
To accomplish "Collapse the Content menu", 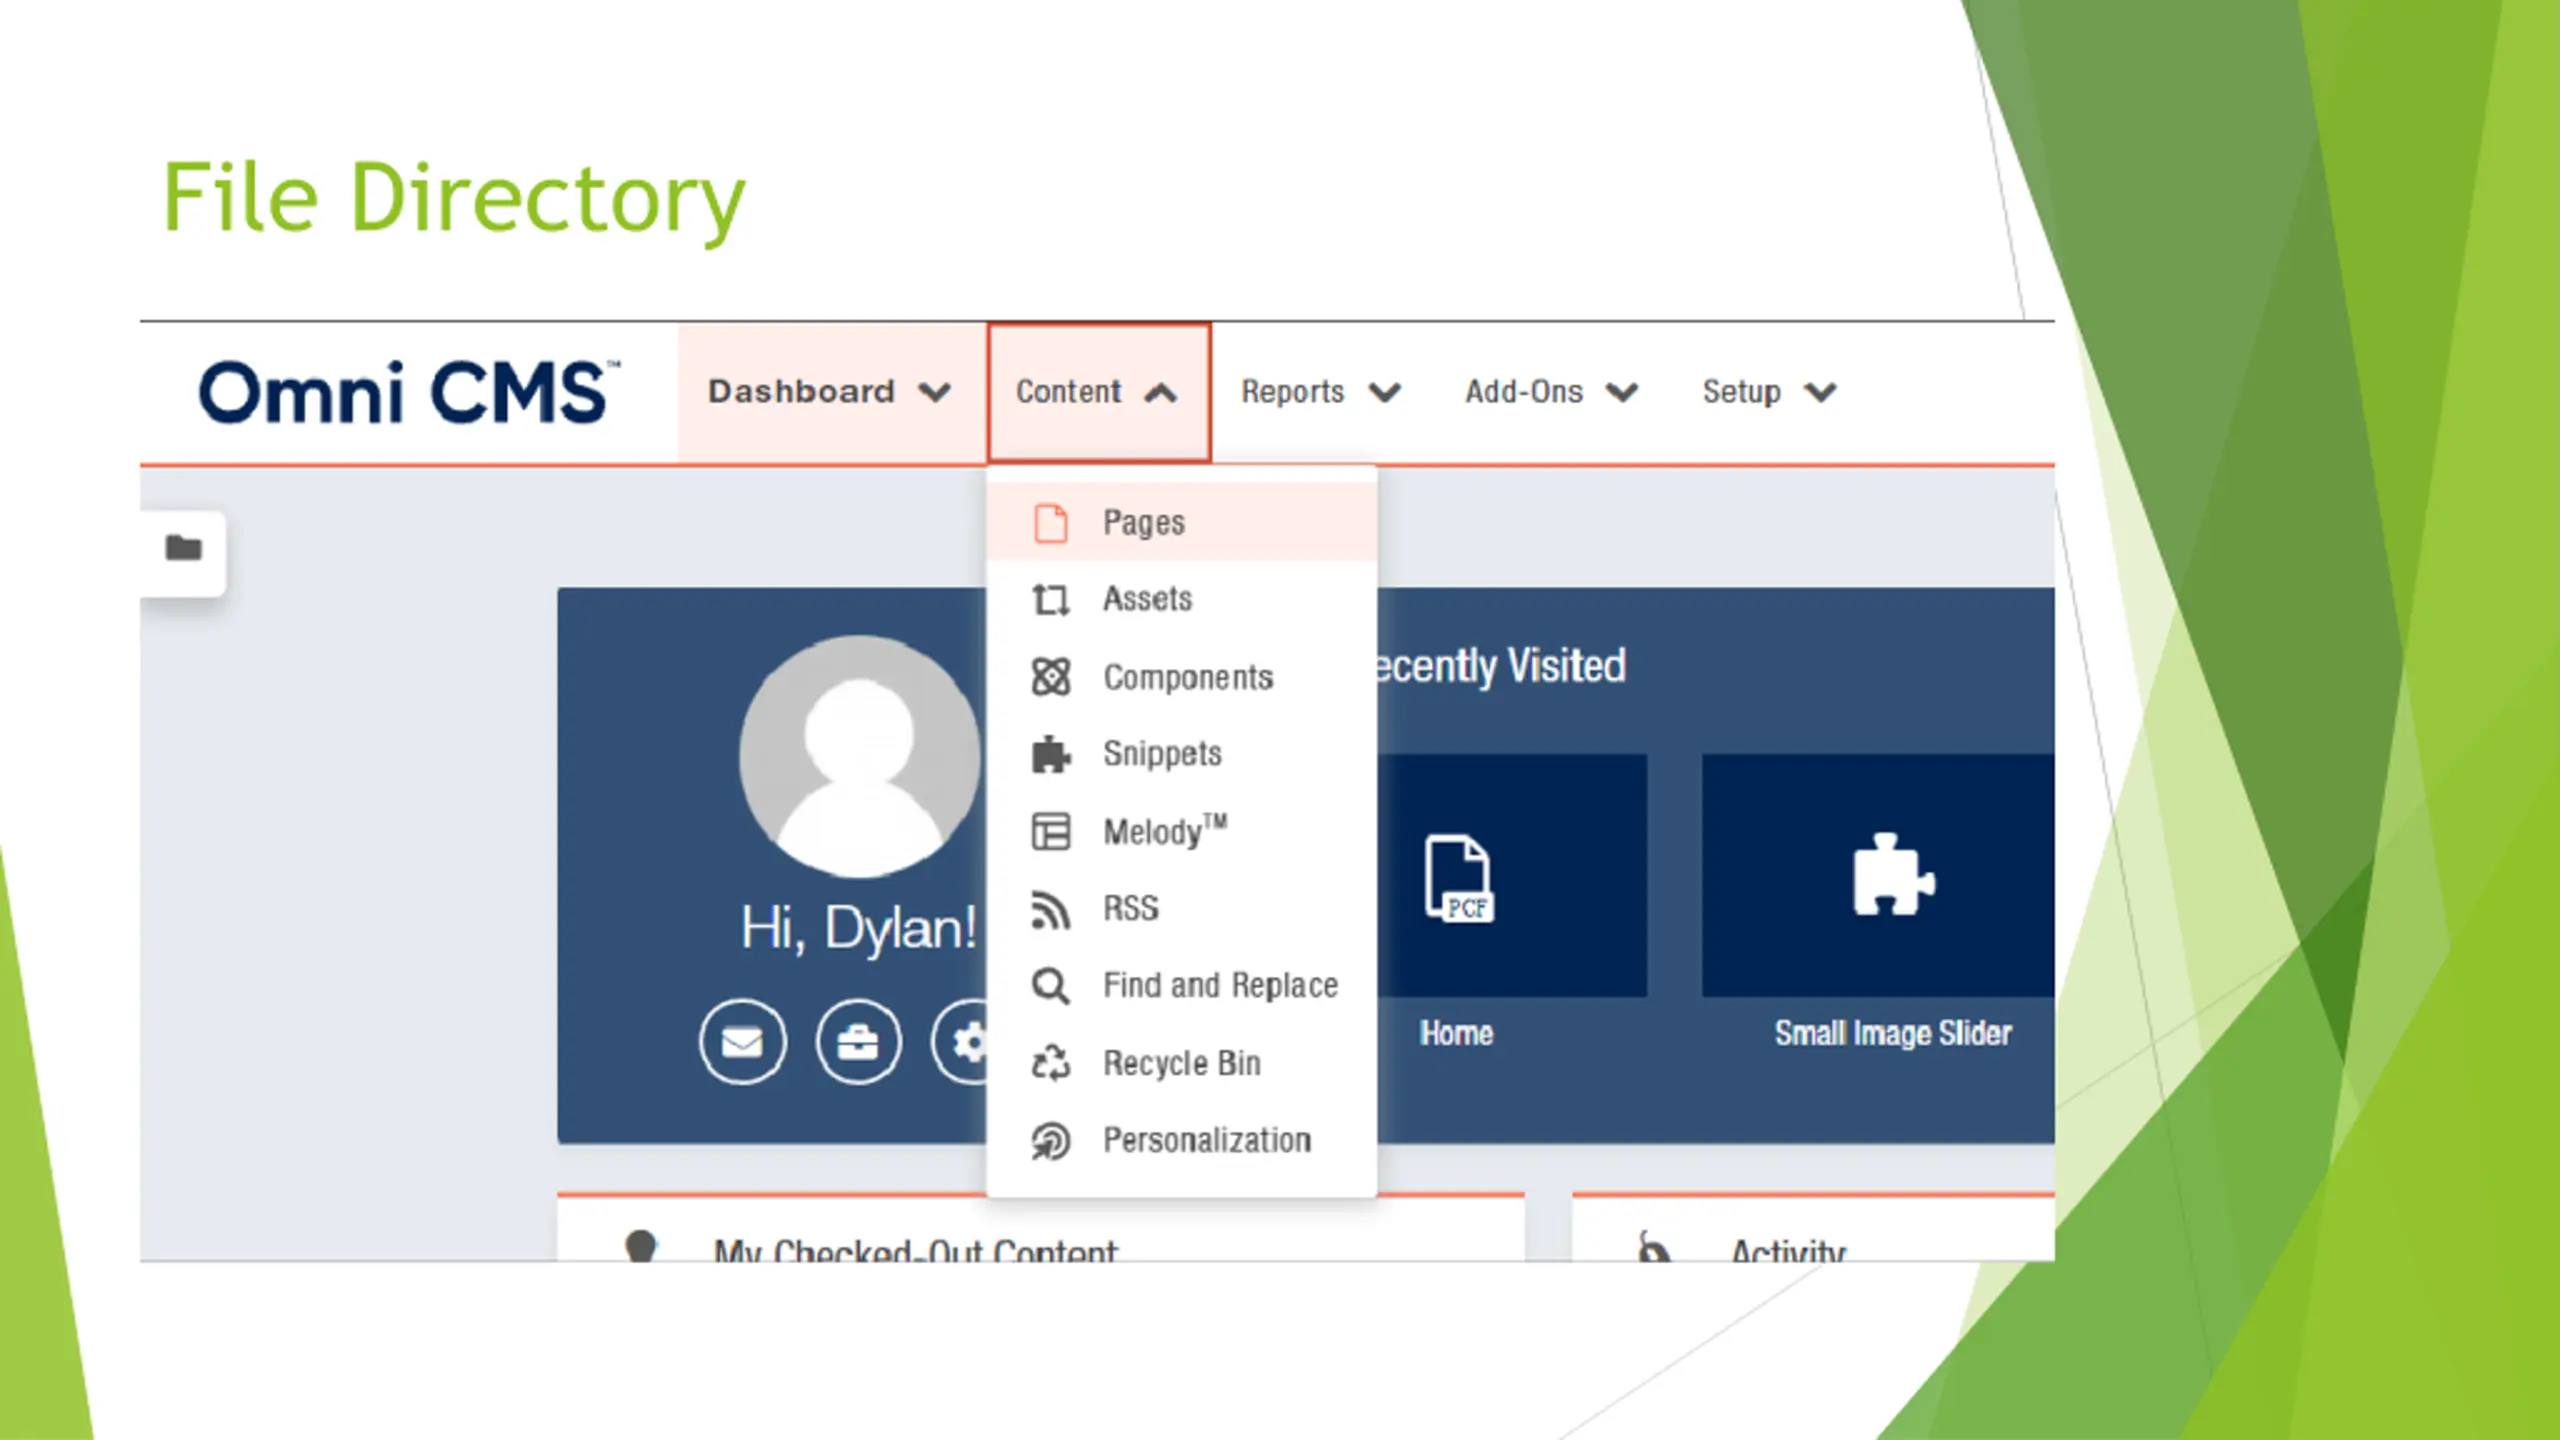I will [1099, 392].
